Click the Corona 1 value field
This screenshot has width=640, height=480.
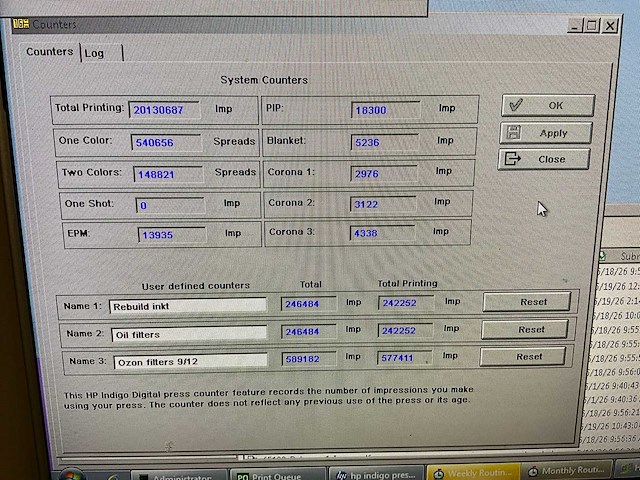(x=384, y=173)
